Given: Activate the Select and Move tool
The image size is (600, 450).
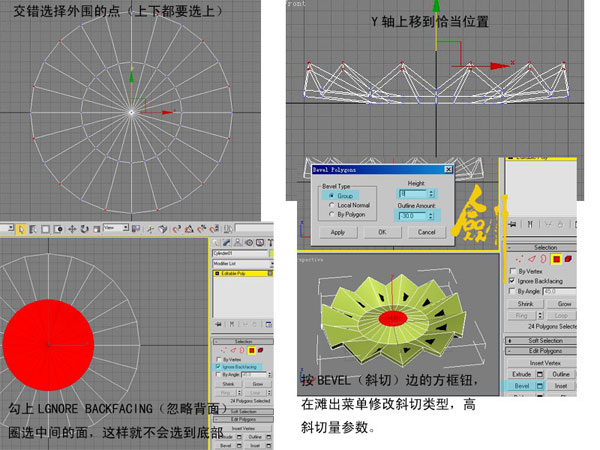Looking at the screenshot, I should click(72, 229).
